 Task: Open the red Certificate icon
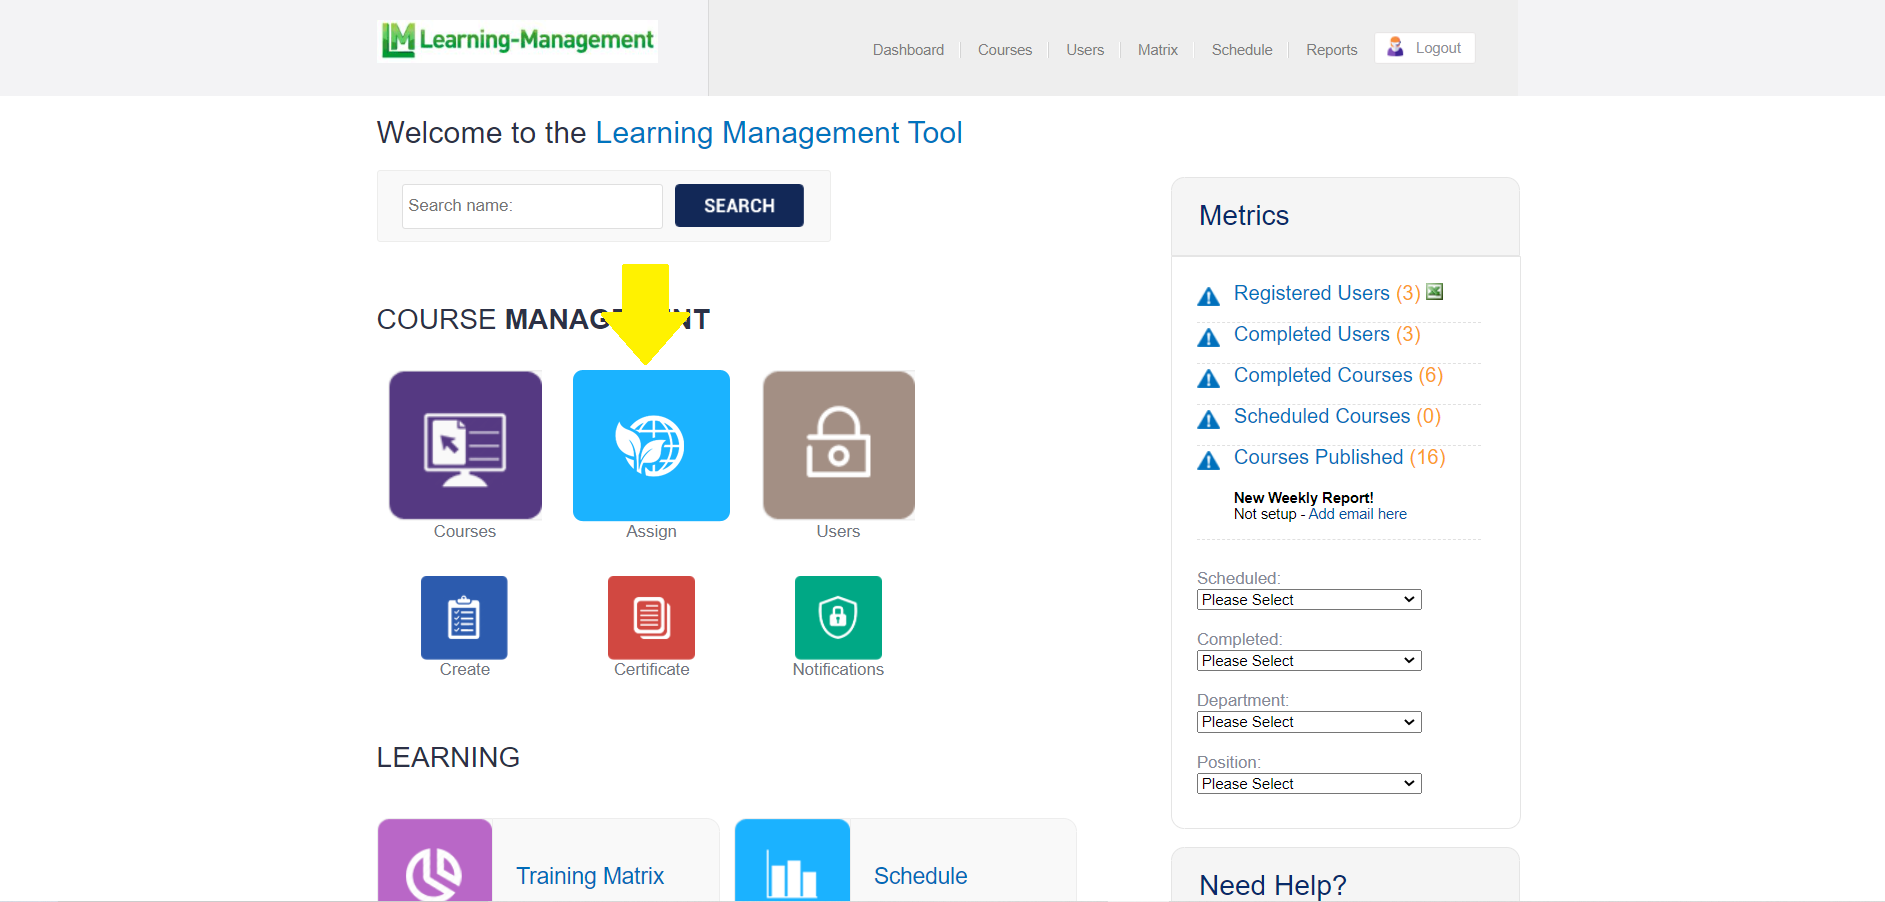pyautogui.click(x=651, y=617)
